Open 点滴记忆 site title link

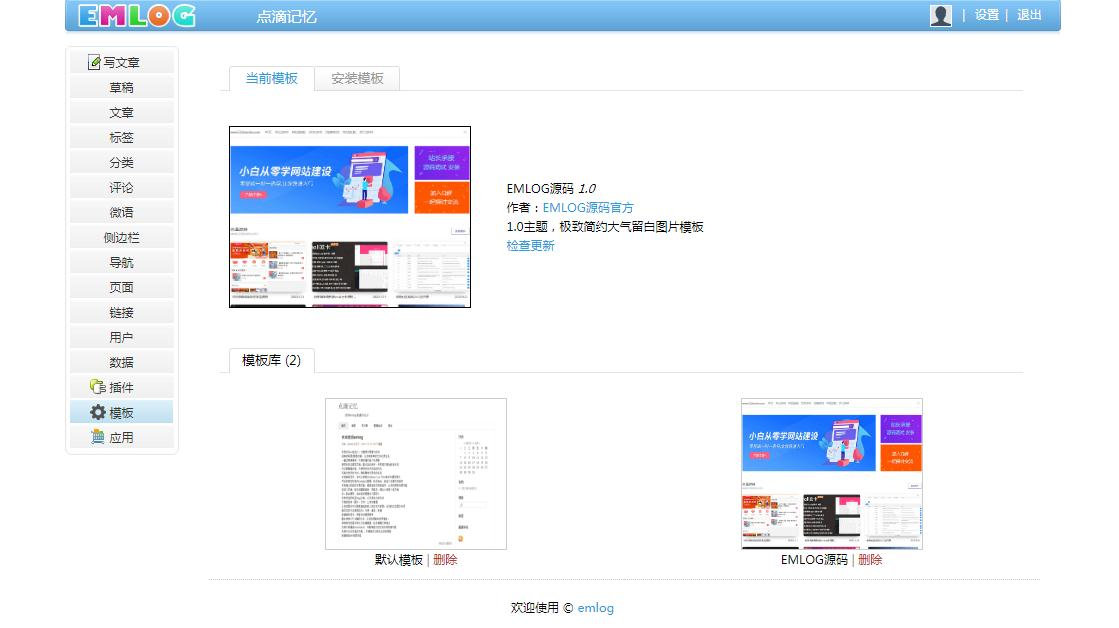(x=286, y=16)
